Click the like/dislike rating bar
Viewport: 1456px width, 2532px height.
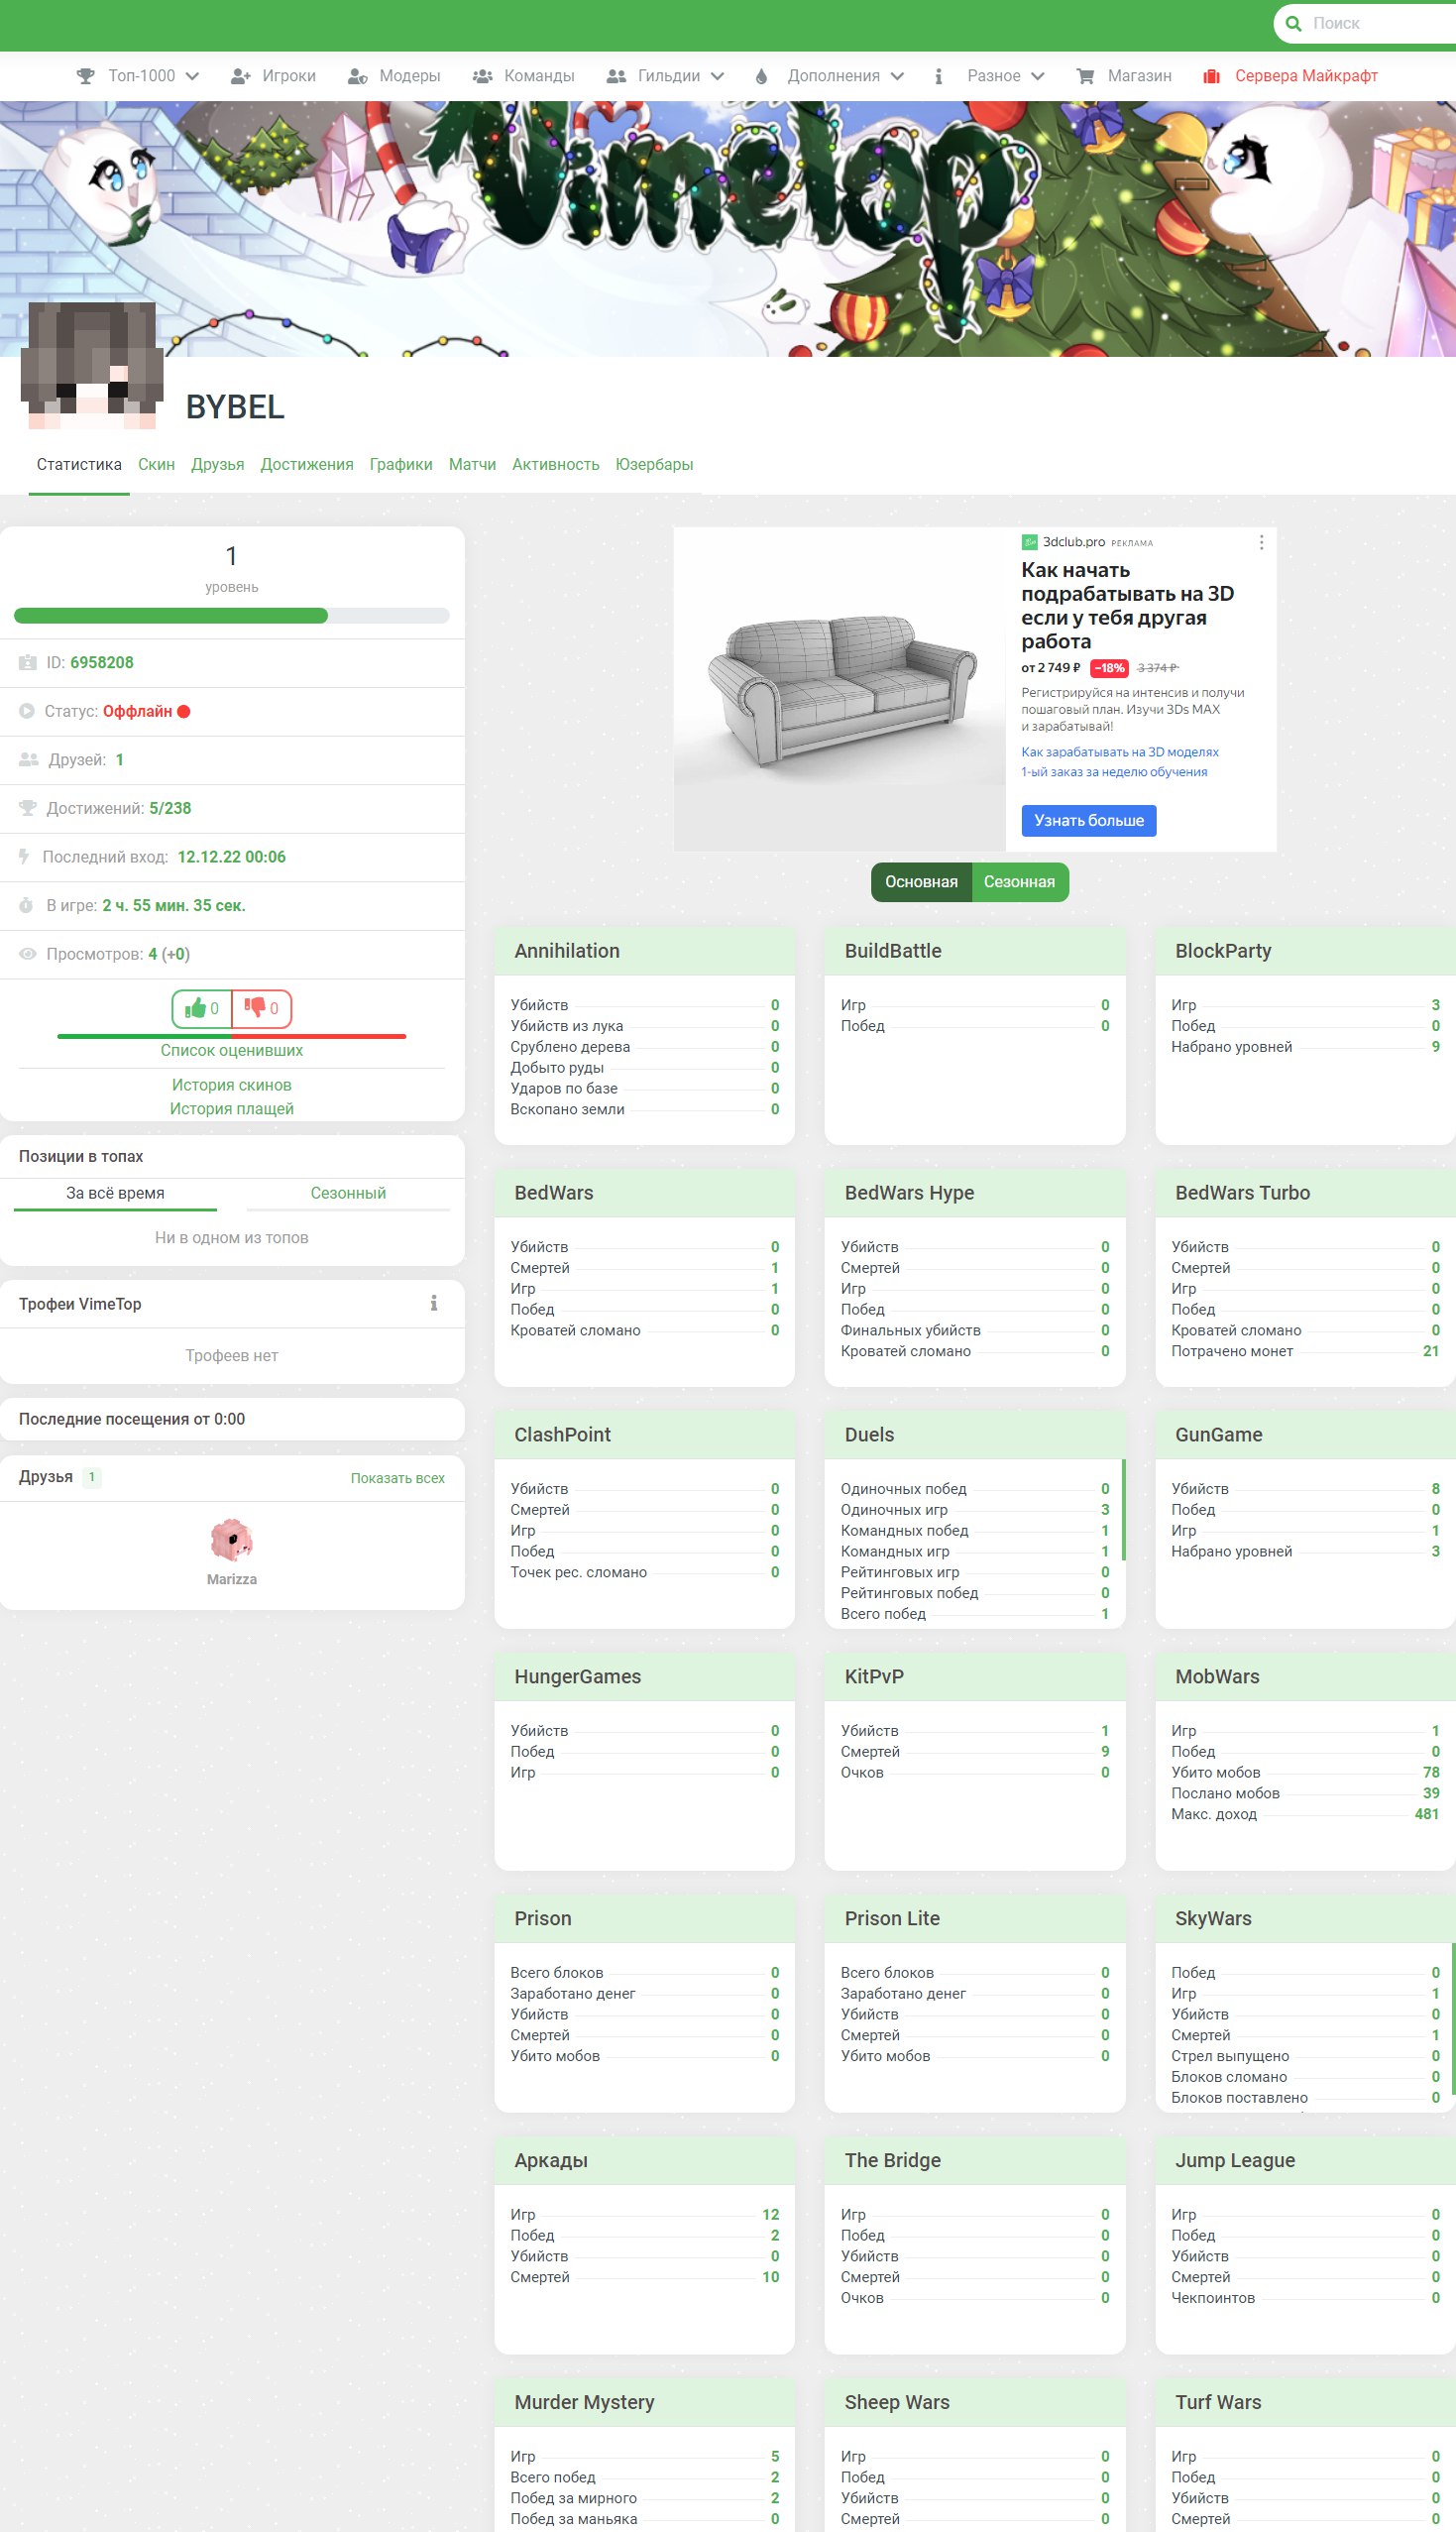[232, 1036]
